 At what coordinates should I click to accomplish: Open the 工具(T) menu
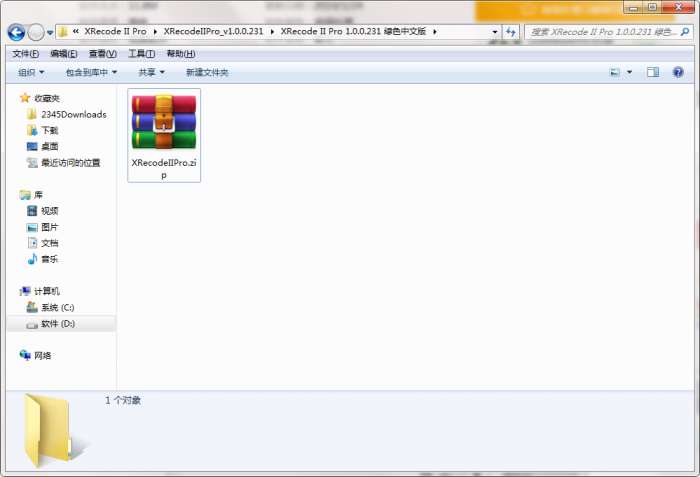[142, 54]
